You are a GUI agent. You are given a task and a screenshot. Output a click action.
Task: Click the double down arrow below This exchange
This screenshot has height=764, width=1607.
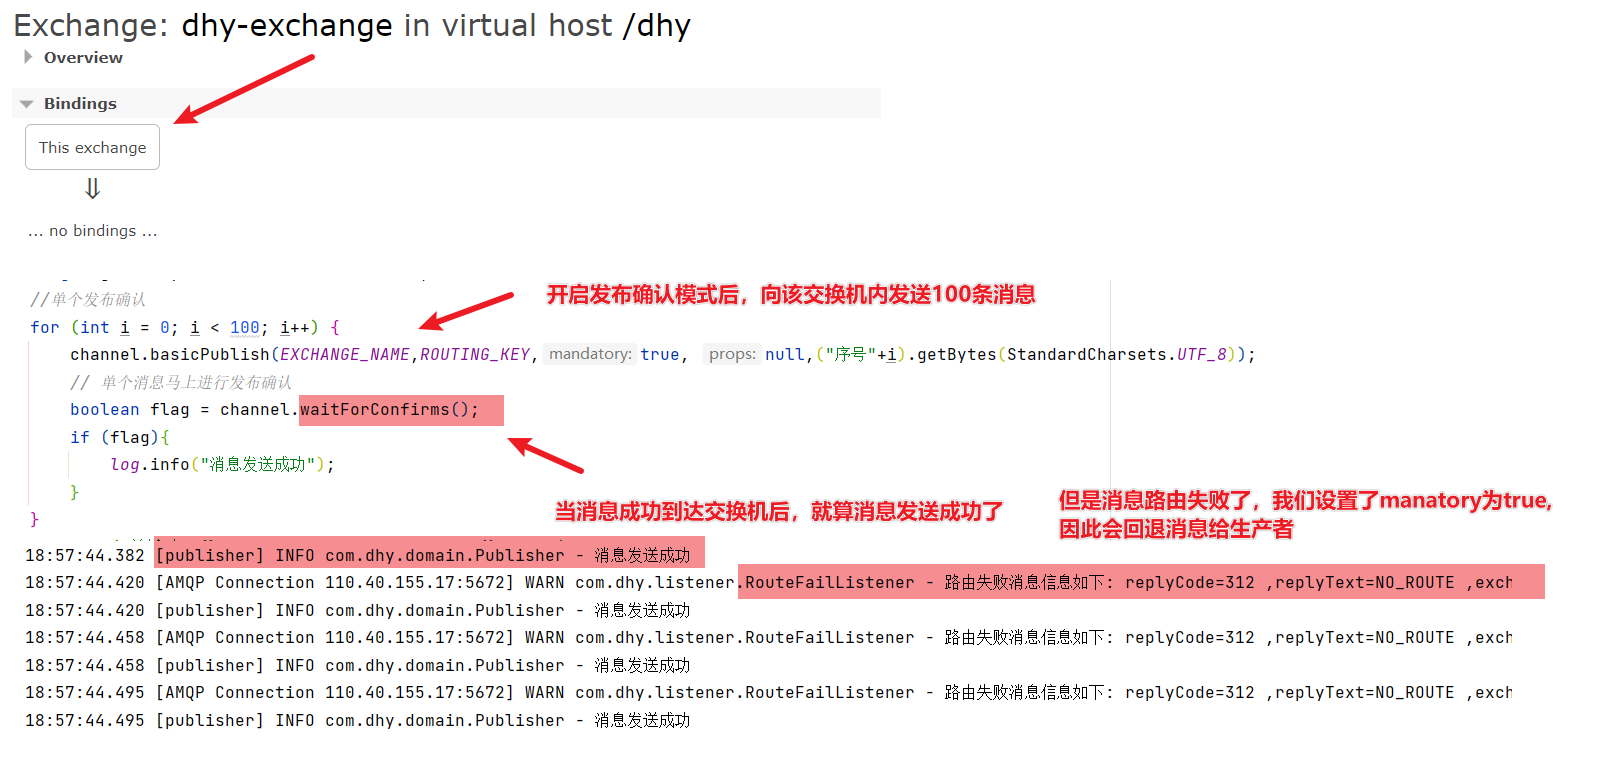coord(92,189)
